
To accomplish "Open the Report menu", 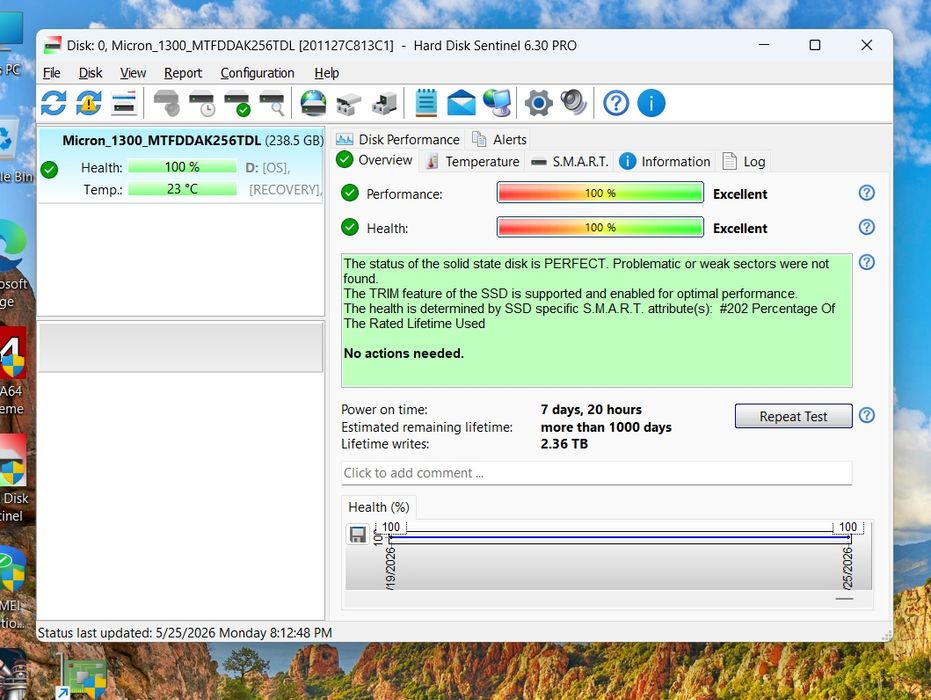I will pyautogui.click(x=183, y=73).
